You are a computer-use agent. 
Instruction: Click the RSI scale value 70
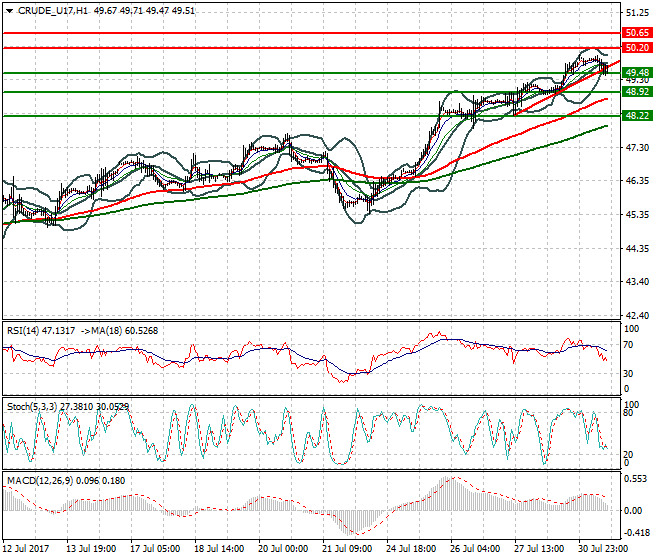pyautogui.click(x=628, y=345)
